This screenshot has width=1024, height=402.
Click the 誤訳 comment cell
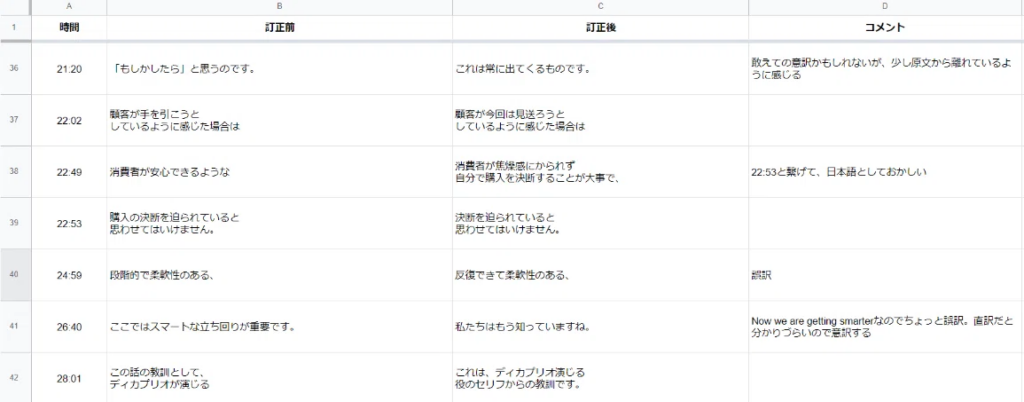click(886, 275)
